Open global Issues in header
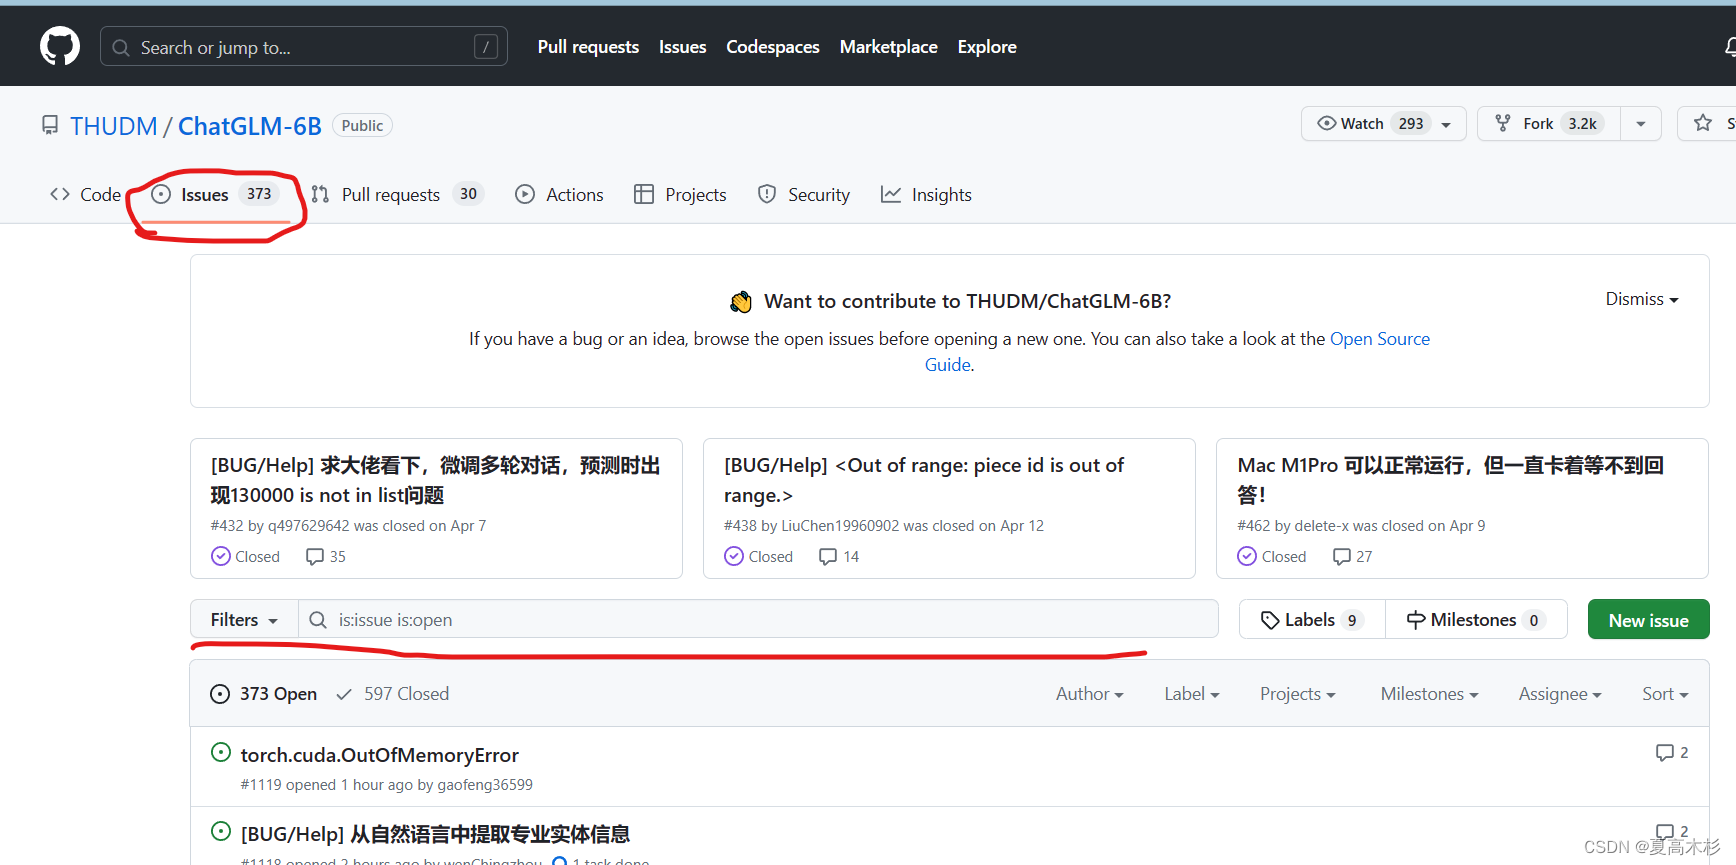This screenshot has height=865, width=1736. [682, 46]
